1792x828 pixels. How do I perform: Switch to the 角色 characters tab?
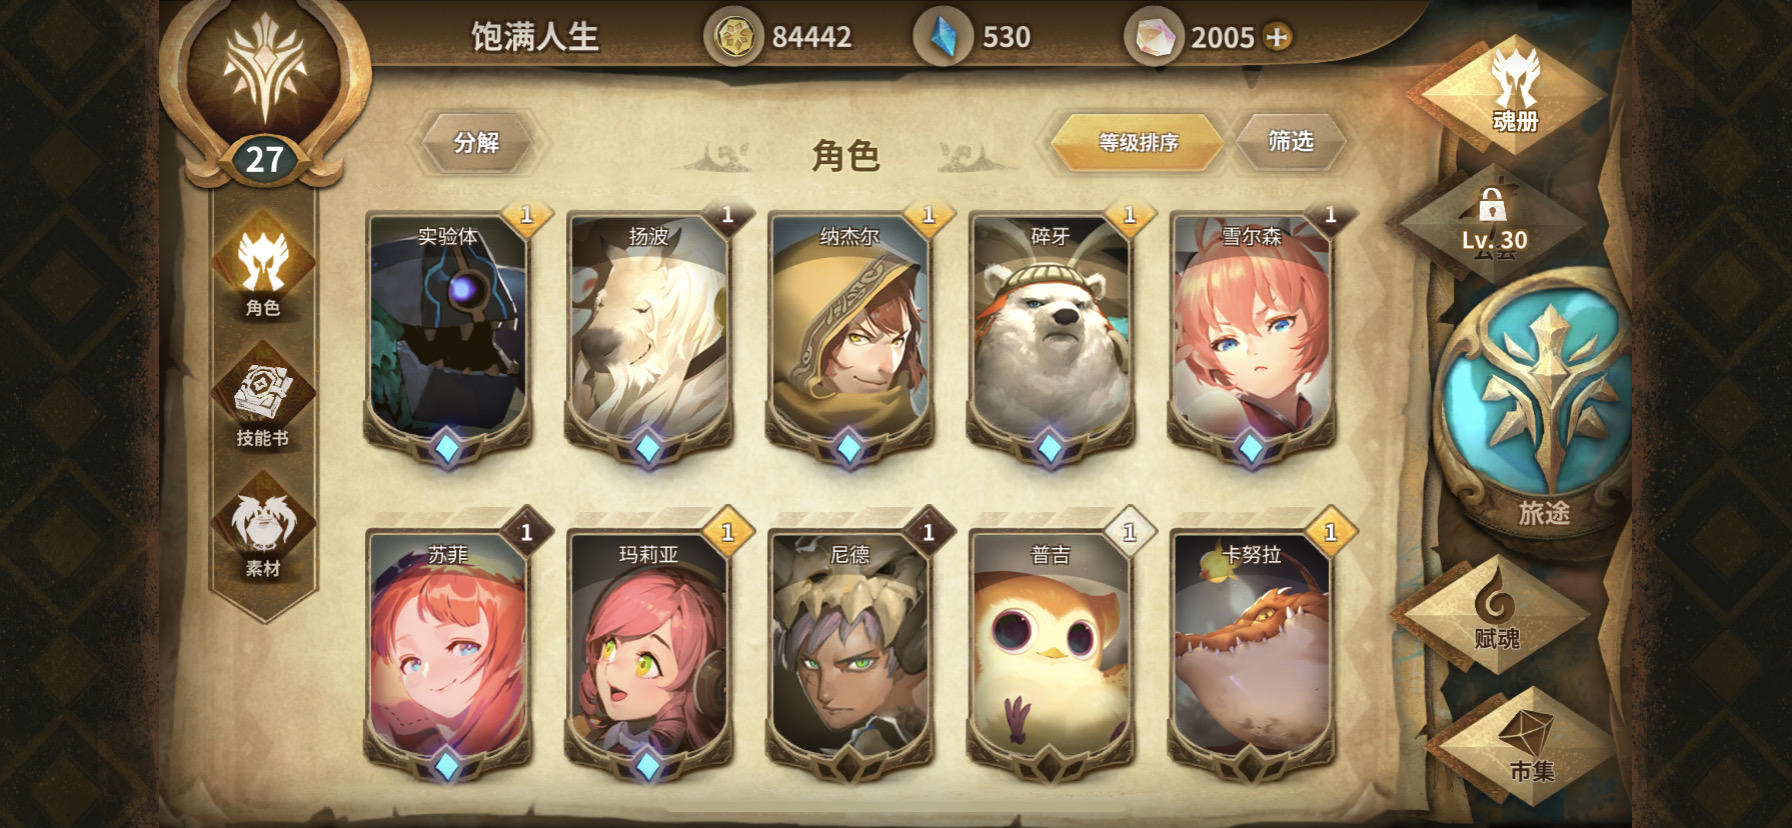263,268
